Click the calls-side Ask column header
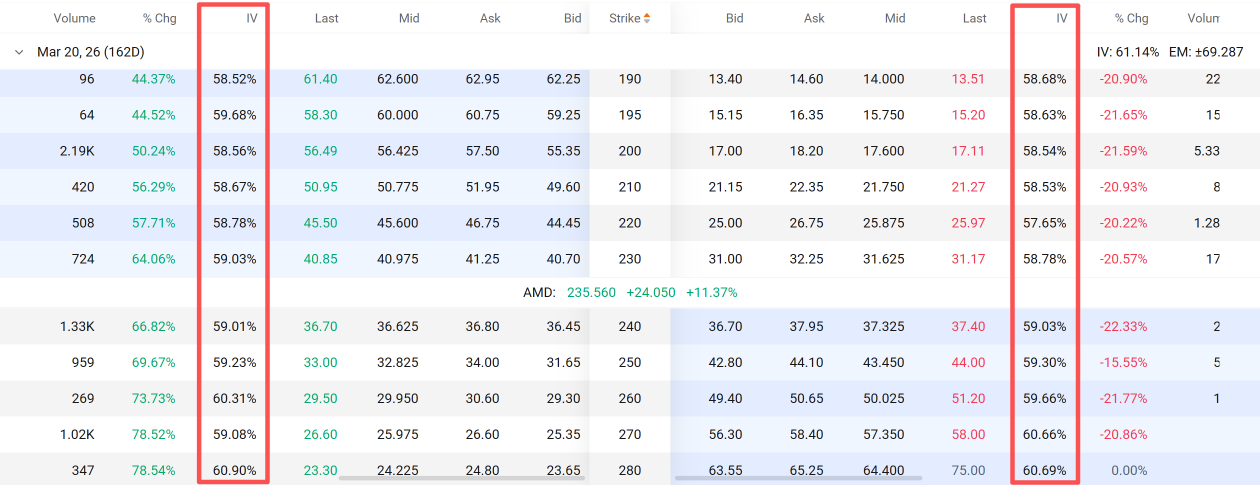 490,18
